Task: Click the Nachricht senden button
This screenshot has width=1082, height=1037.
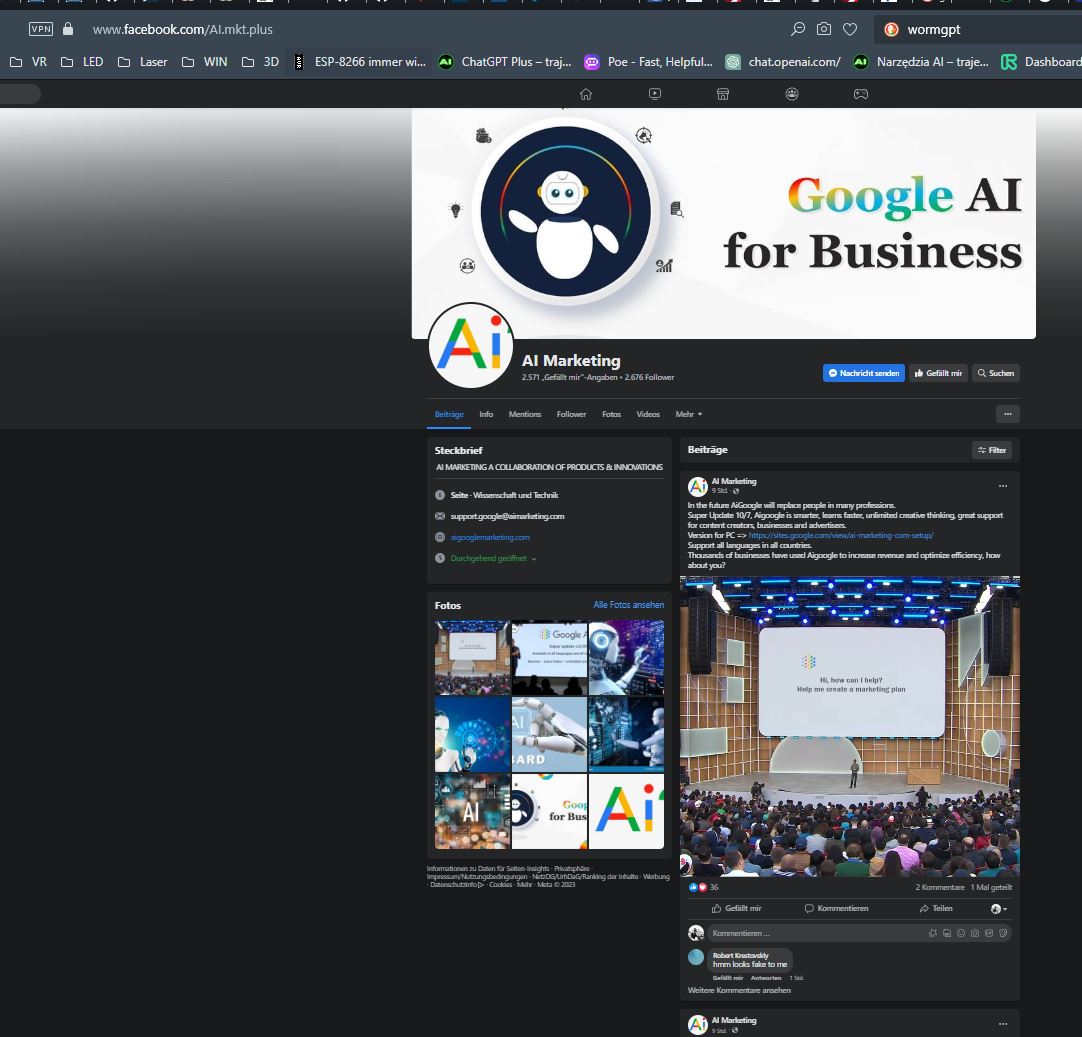Action: pyautogui.click(x=863, y=373)
